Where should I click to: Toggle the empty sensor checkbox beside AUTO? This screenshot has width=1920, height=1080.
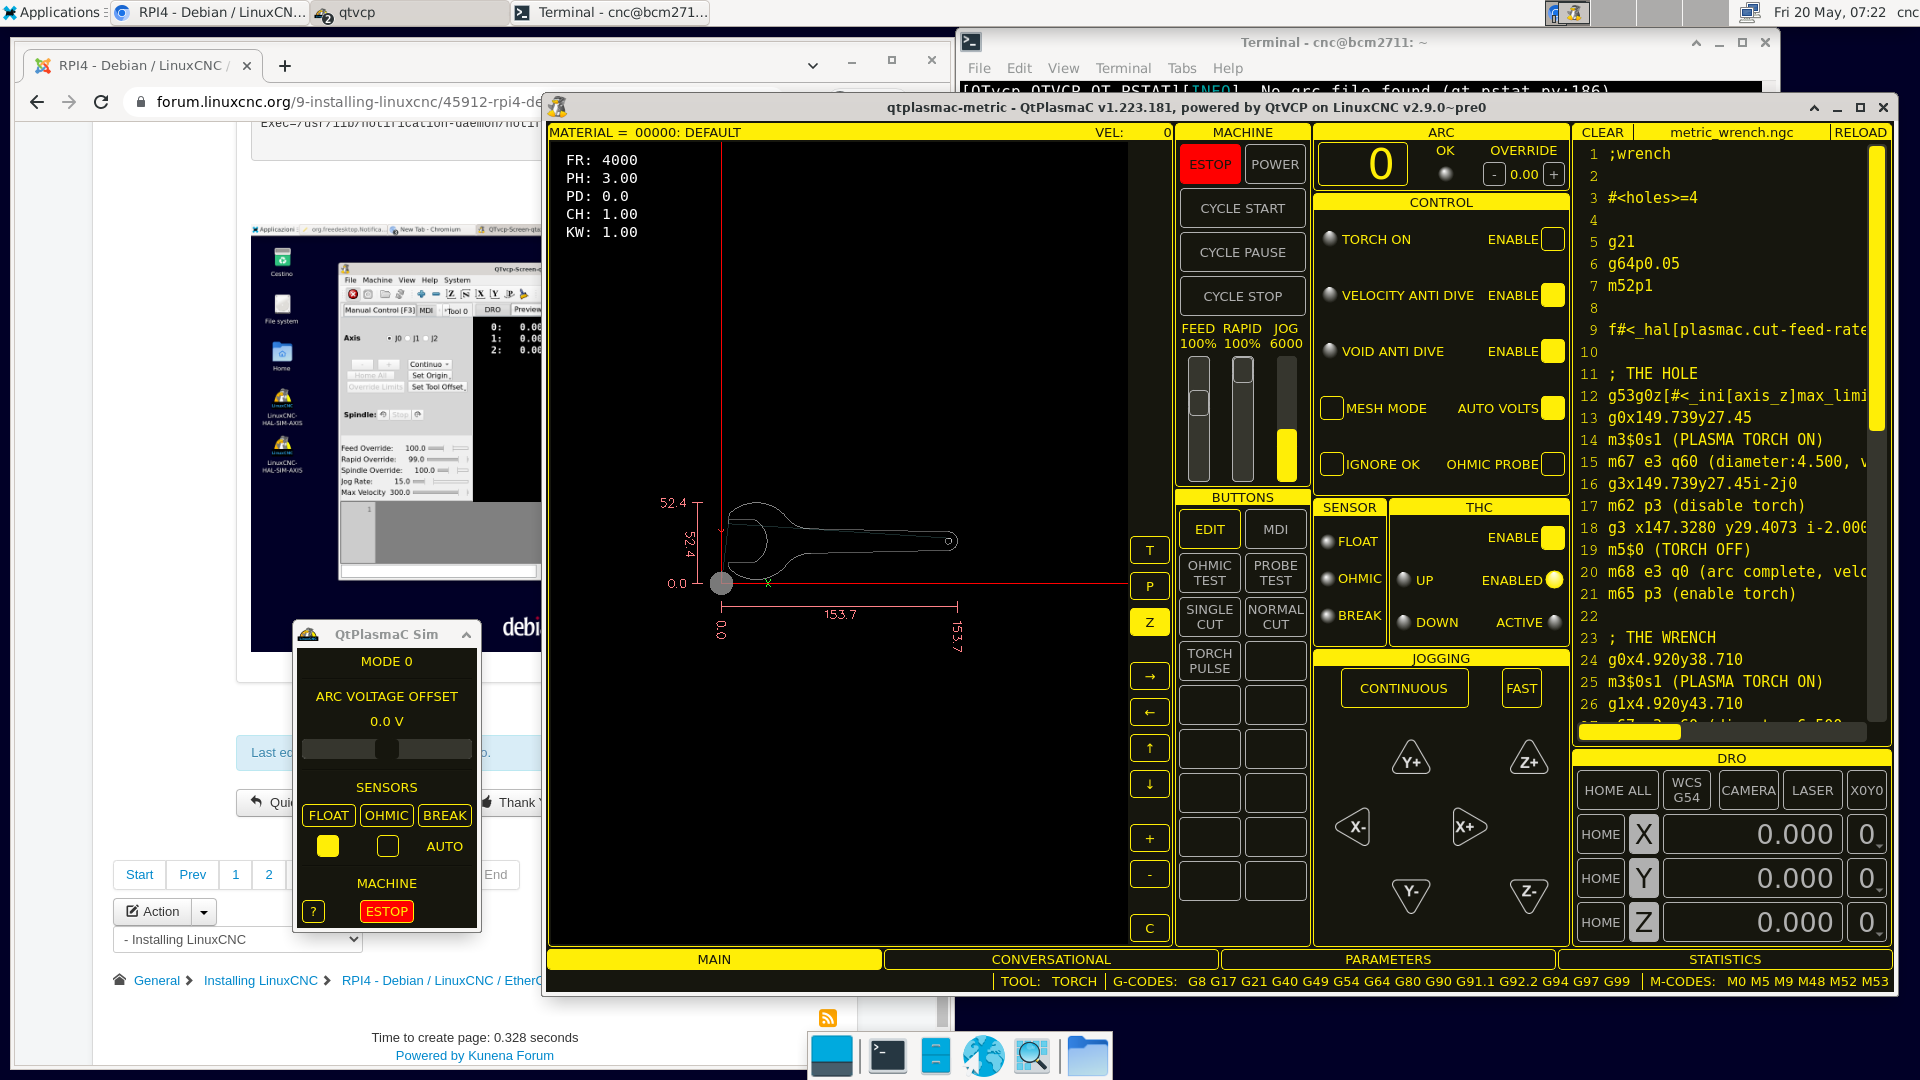tap(388, 846)
